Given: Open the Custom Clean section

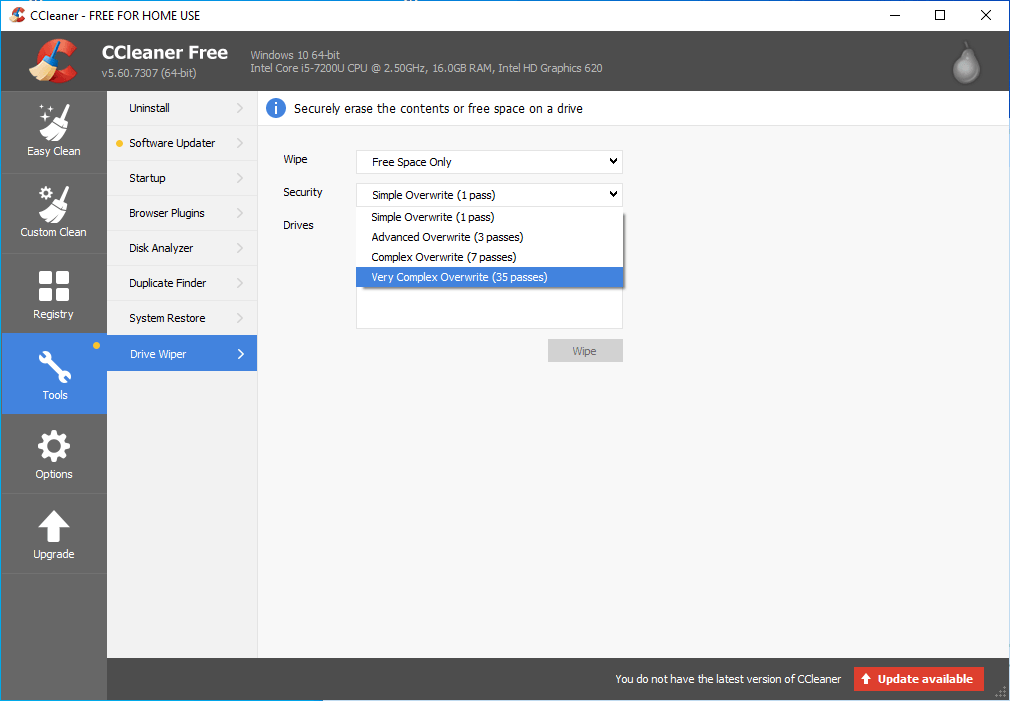Looking at the screenshot, I should 54,212.
